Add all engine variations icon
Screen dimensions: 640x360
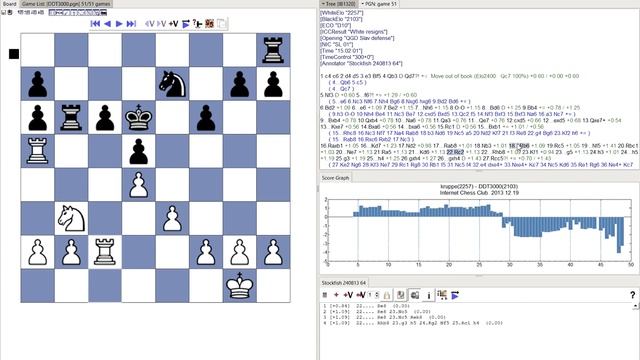[360, 295]
